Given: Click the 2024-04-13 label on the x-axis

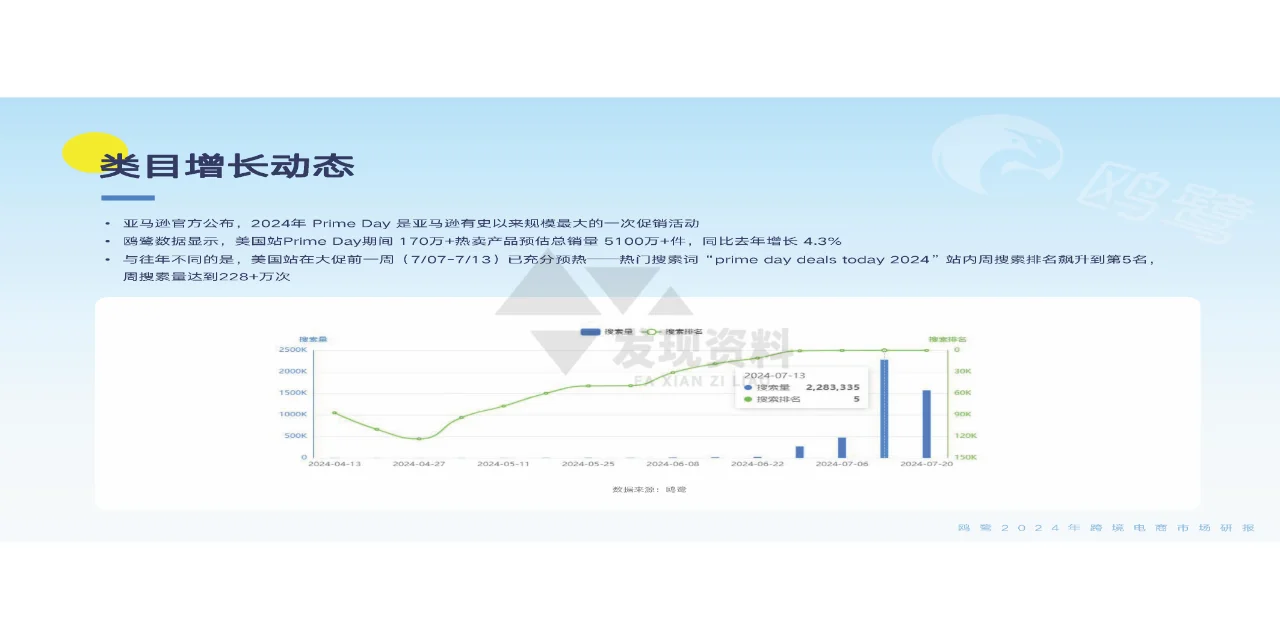Looking at the screenshot, I should coord(336,463).
